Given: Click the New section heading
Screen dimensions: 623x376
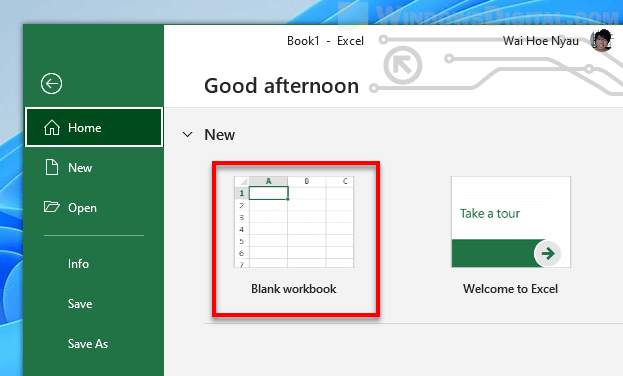Looking at the screenshot, I should [x=219, y=135].
